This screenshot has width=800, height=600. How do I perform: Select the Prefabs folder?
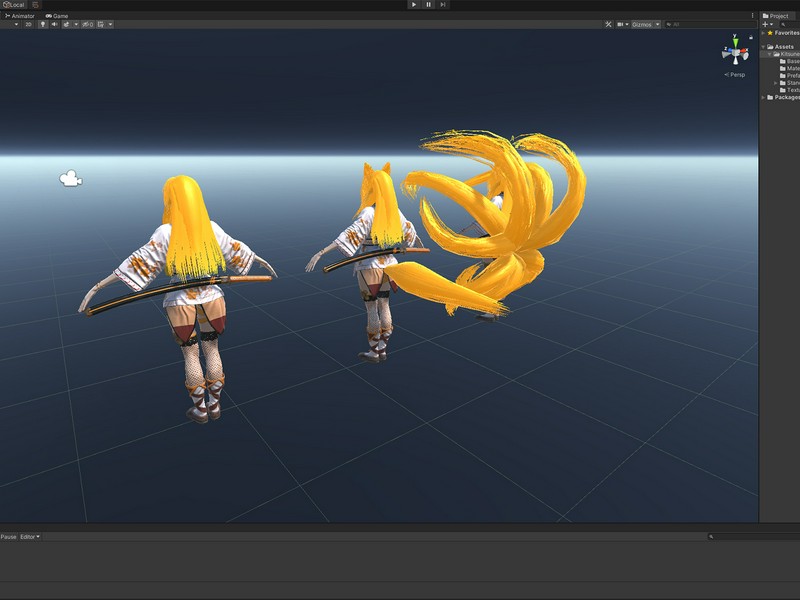click(790, 75)
